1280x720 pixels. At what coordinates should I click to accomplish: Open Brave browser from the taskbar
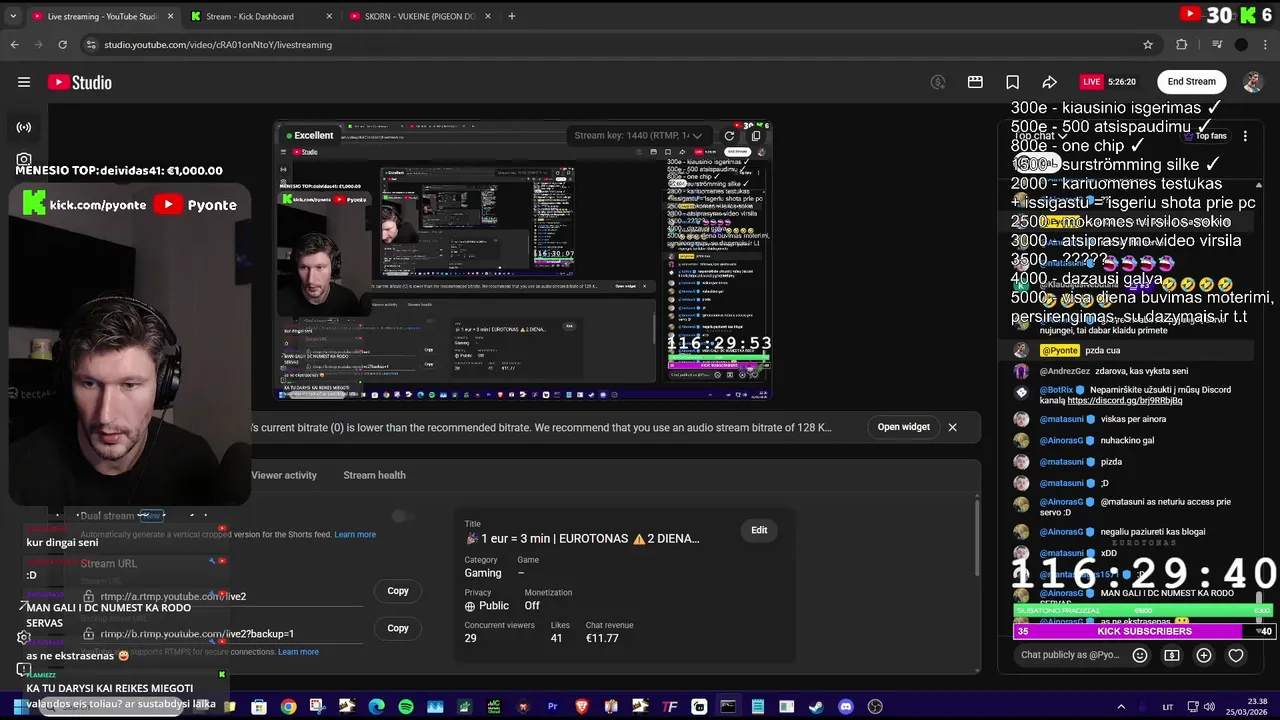pos(582,707)
